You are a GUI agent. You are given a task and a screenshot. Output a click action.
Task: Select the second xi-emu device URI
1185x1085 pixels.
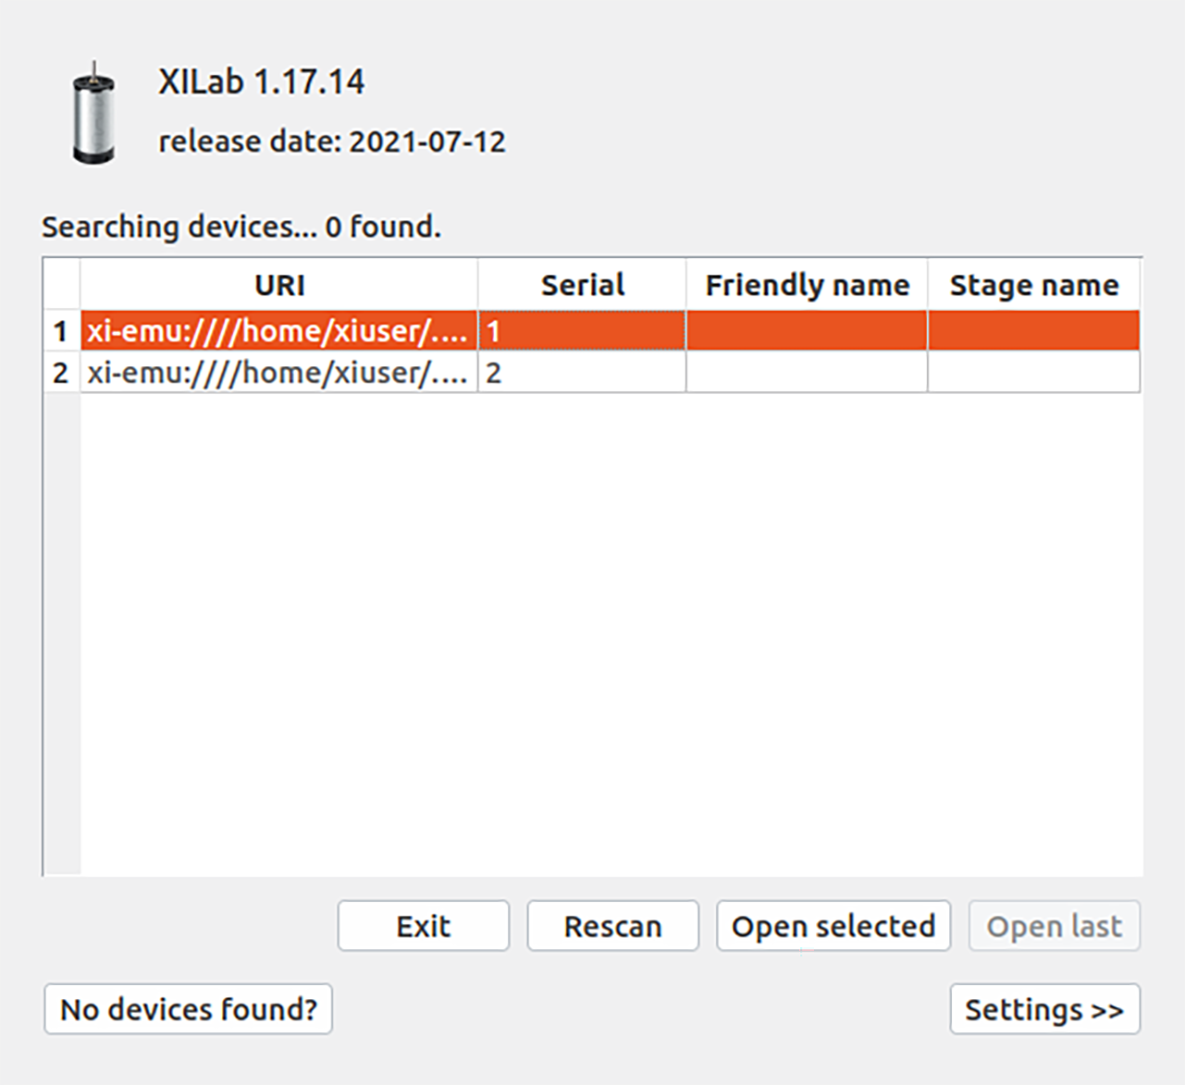click(278, 373)
